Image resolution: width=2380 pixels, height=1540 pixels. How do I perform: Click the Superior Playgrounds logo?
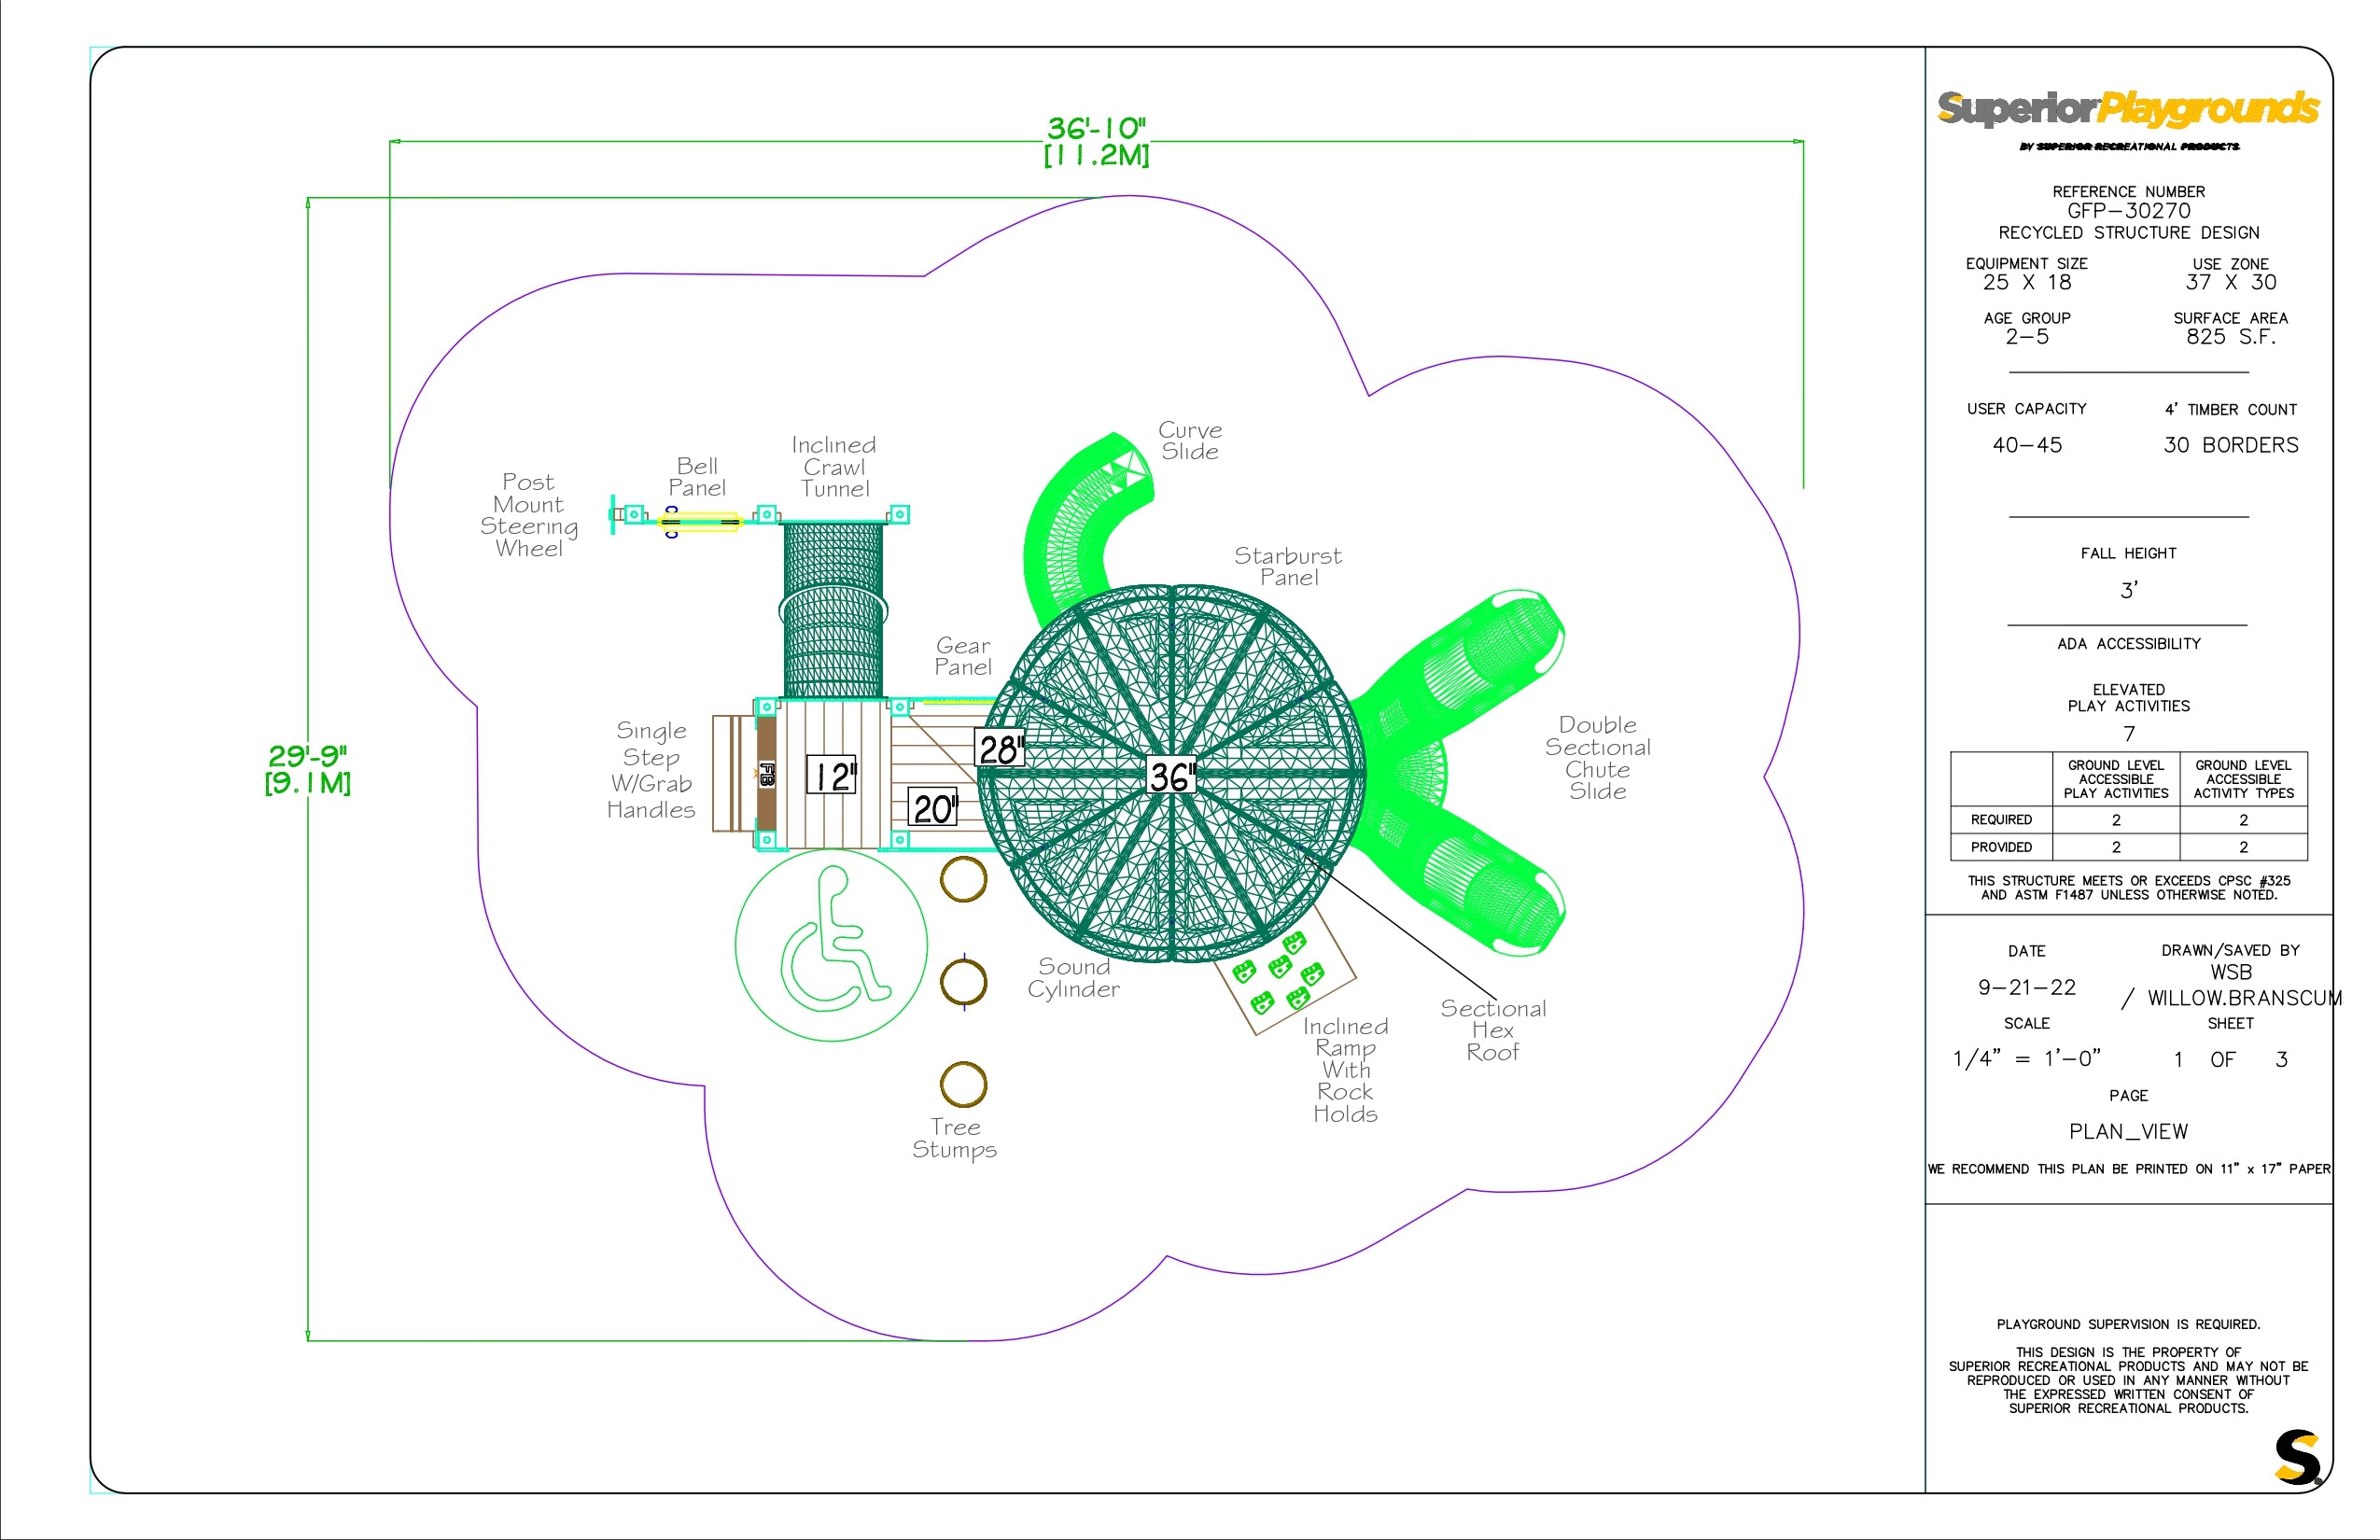pyautogui.click(x=2127, y=108)
